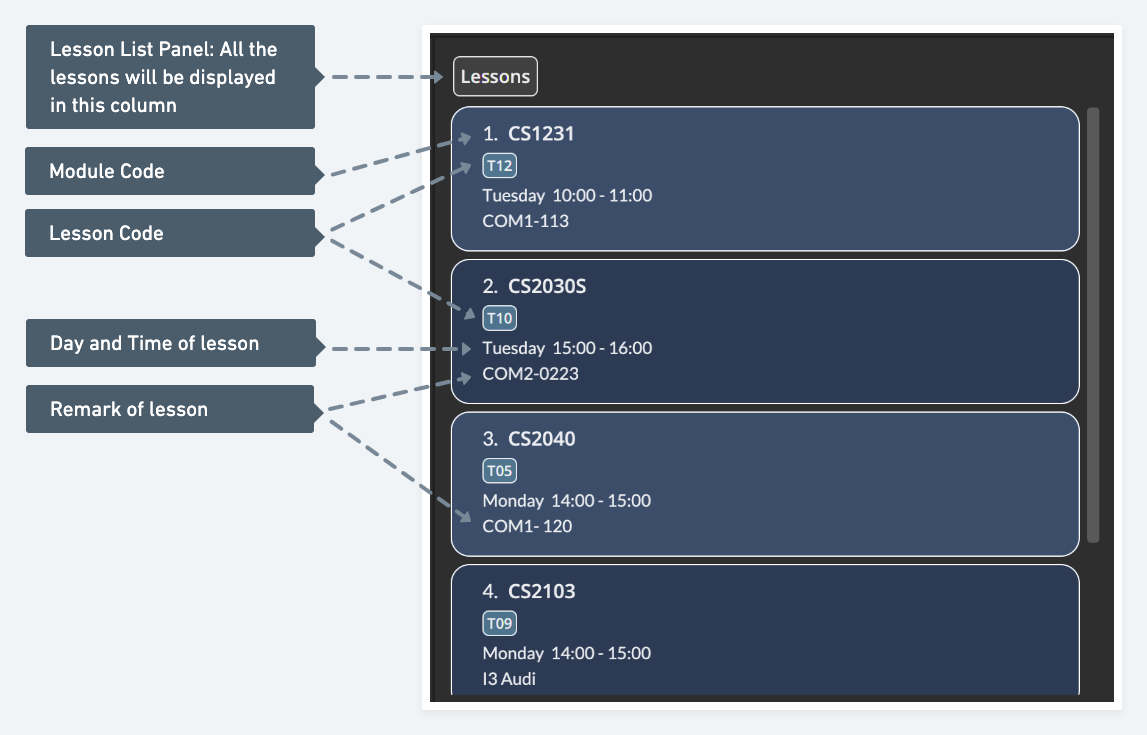Screen dimensions: 1147x735
Task: Click the T10 lesson code tag
Action: point(499,318)
